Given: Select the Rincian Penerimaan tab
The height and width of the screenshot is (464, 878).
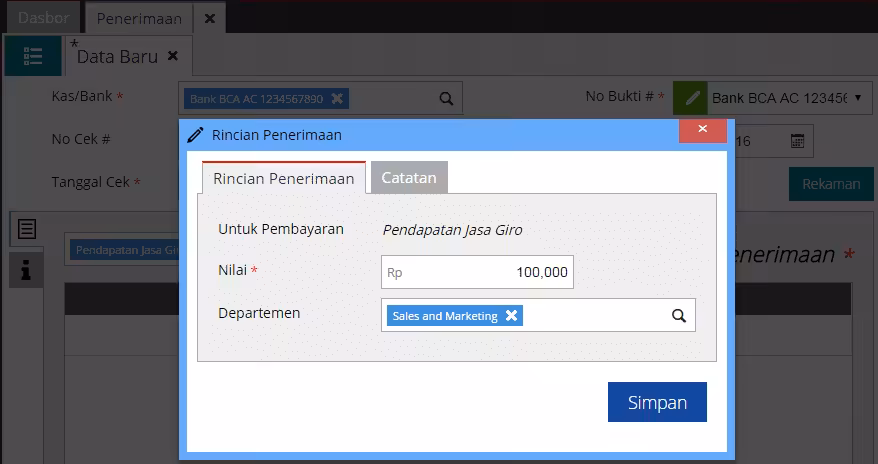Looking at the screenshot, I should [283, 178].
